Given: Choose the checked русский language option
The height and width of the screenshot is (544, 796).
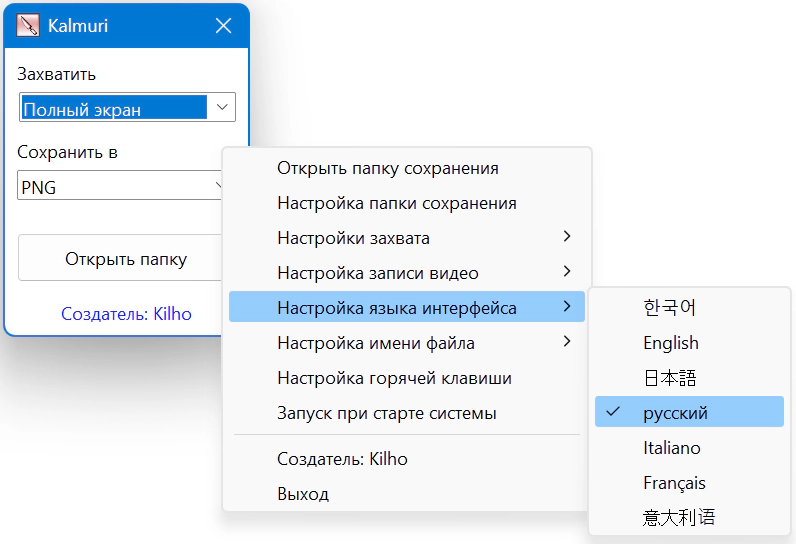Looking at the screenshot, I should click(675, 412).
